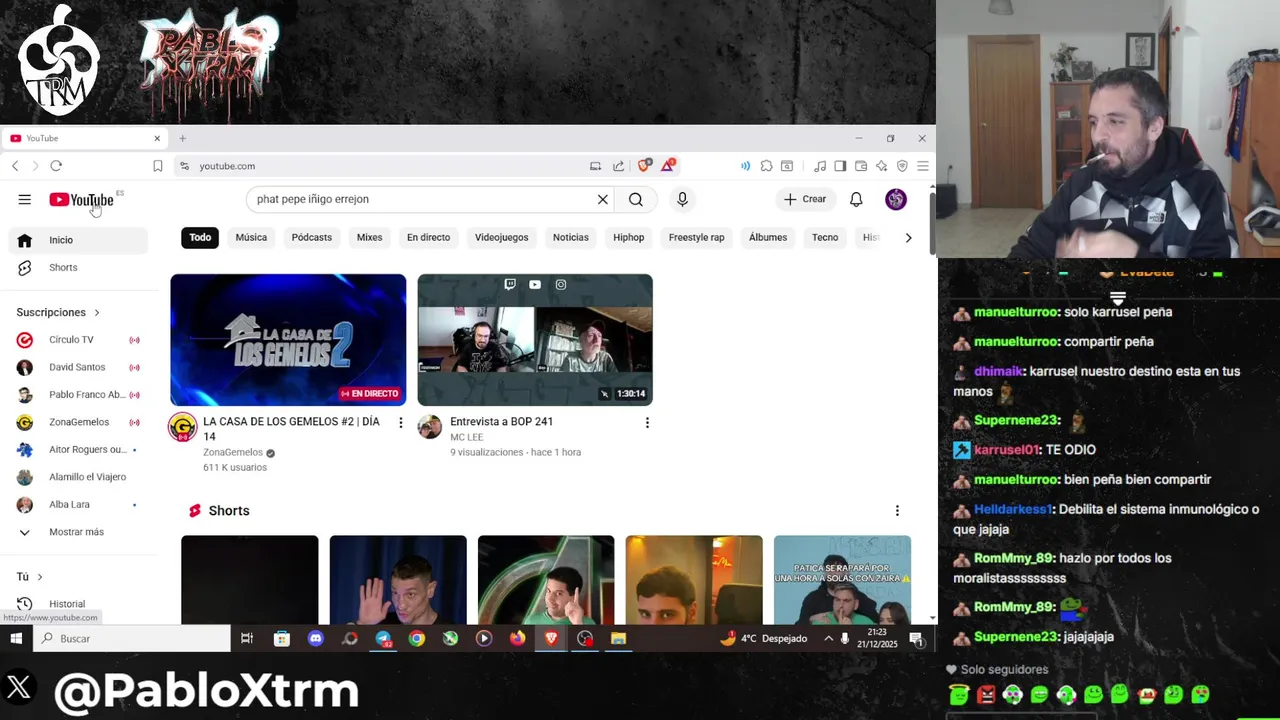This screenshot has height=720, width=1280.
Task: Click the taskbar Buscar search box
Action: [x=132, y=638]
